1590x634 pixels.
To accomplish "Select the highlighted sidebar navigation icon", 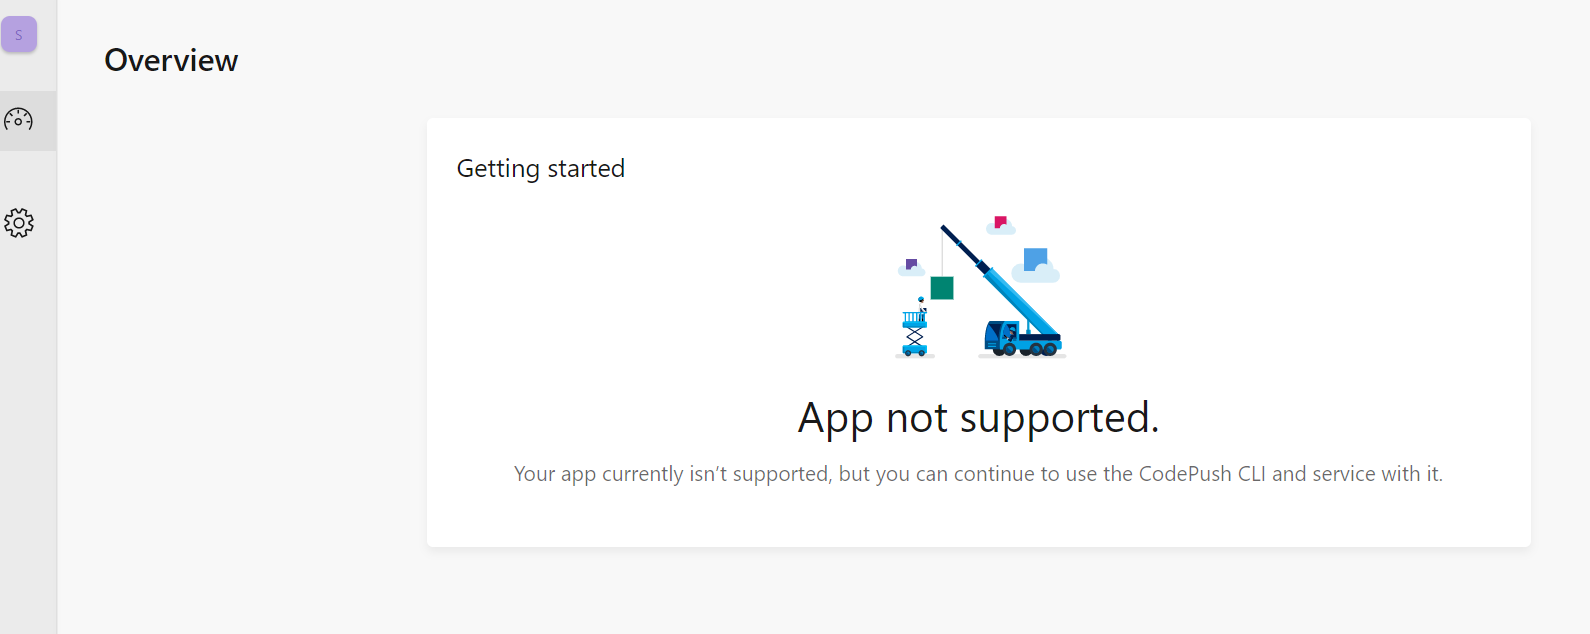I will pyautogui.click(x=20, y=120).
